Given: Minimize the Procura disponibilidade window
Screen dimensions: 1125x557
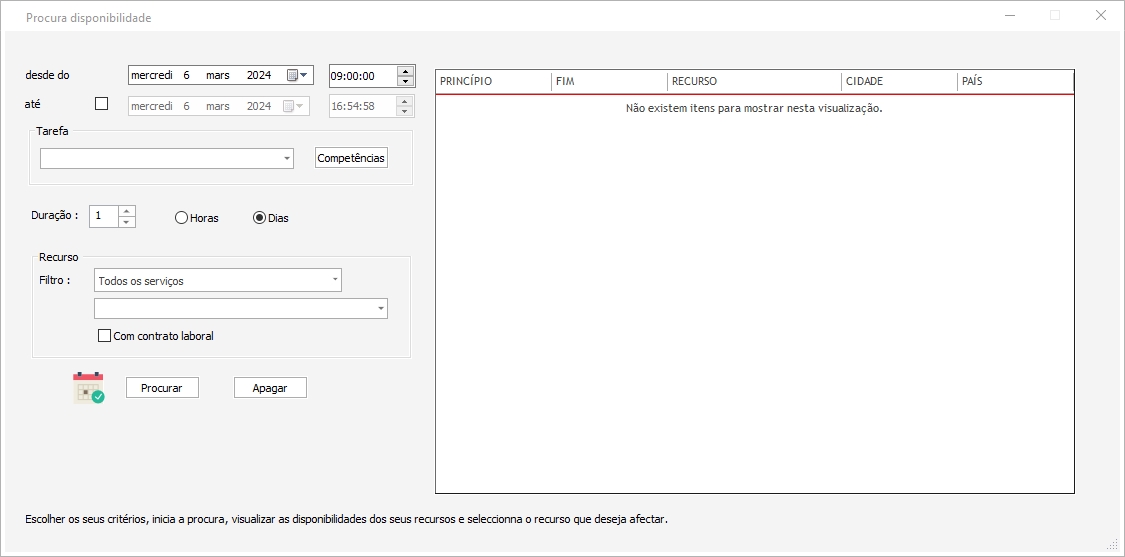Looking at the screenshot, I should coord(1010,15).
